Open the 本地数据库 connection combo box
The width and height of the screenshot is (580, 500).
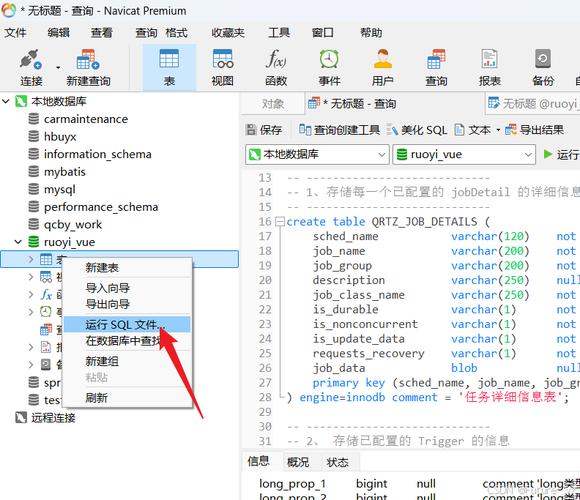(317, 154)
